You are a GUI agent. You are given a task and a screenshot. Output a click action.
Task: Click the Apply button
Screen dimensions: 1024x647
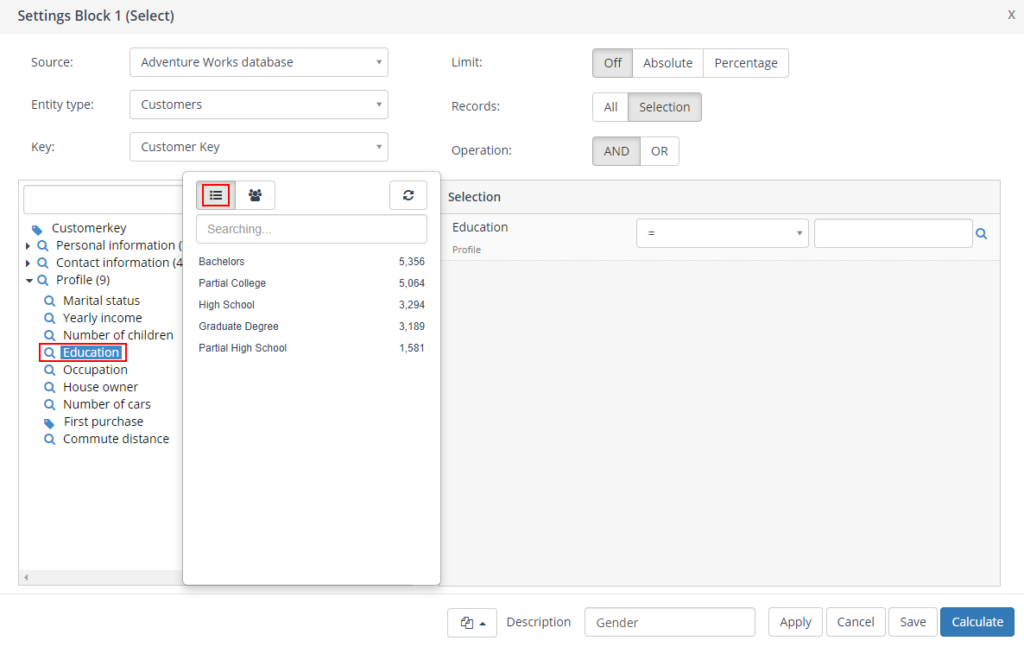tap(795, 622)
